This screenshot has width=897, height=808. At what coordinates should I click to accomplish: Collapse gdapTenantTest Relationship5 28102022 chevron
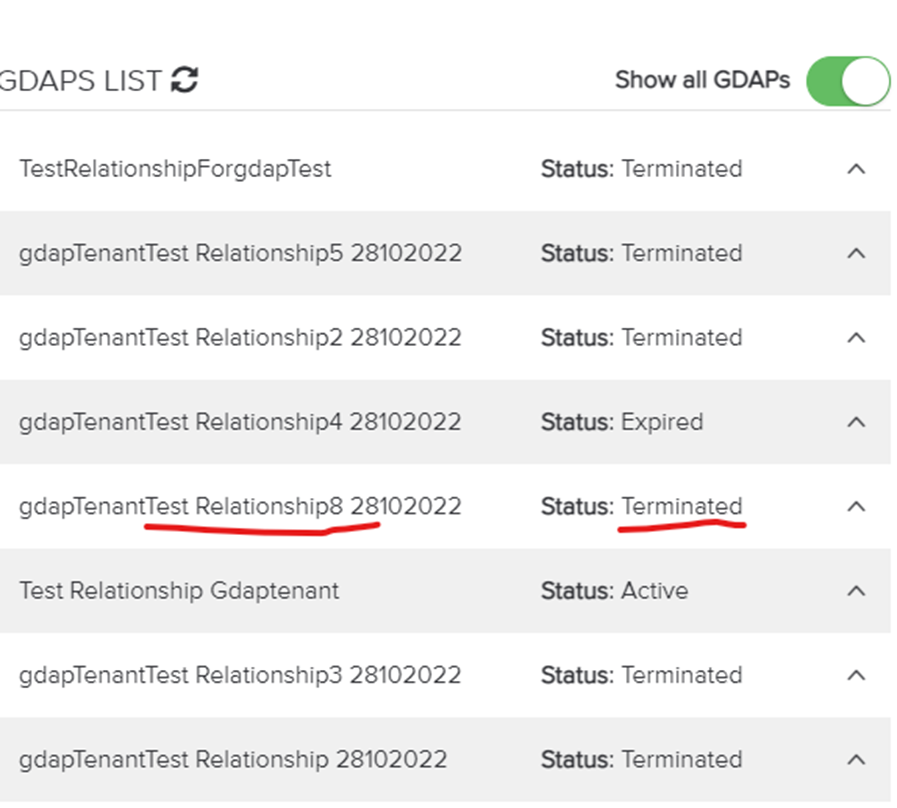(x=857, y=253)
